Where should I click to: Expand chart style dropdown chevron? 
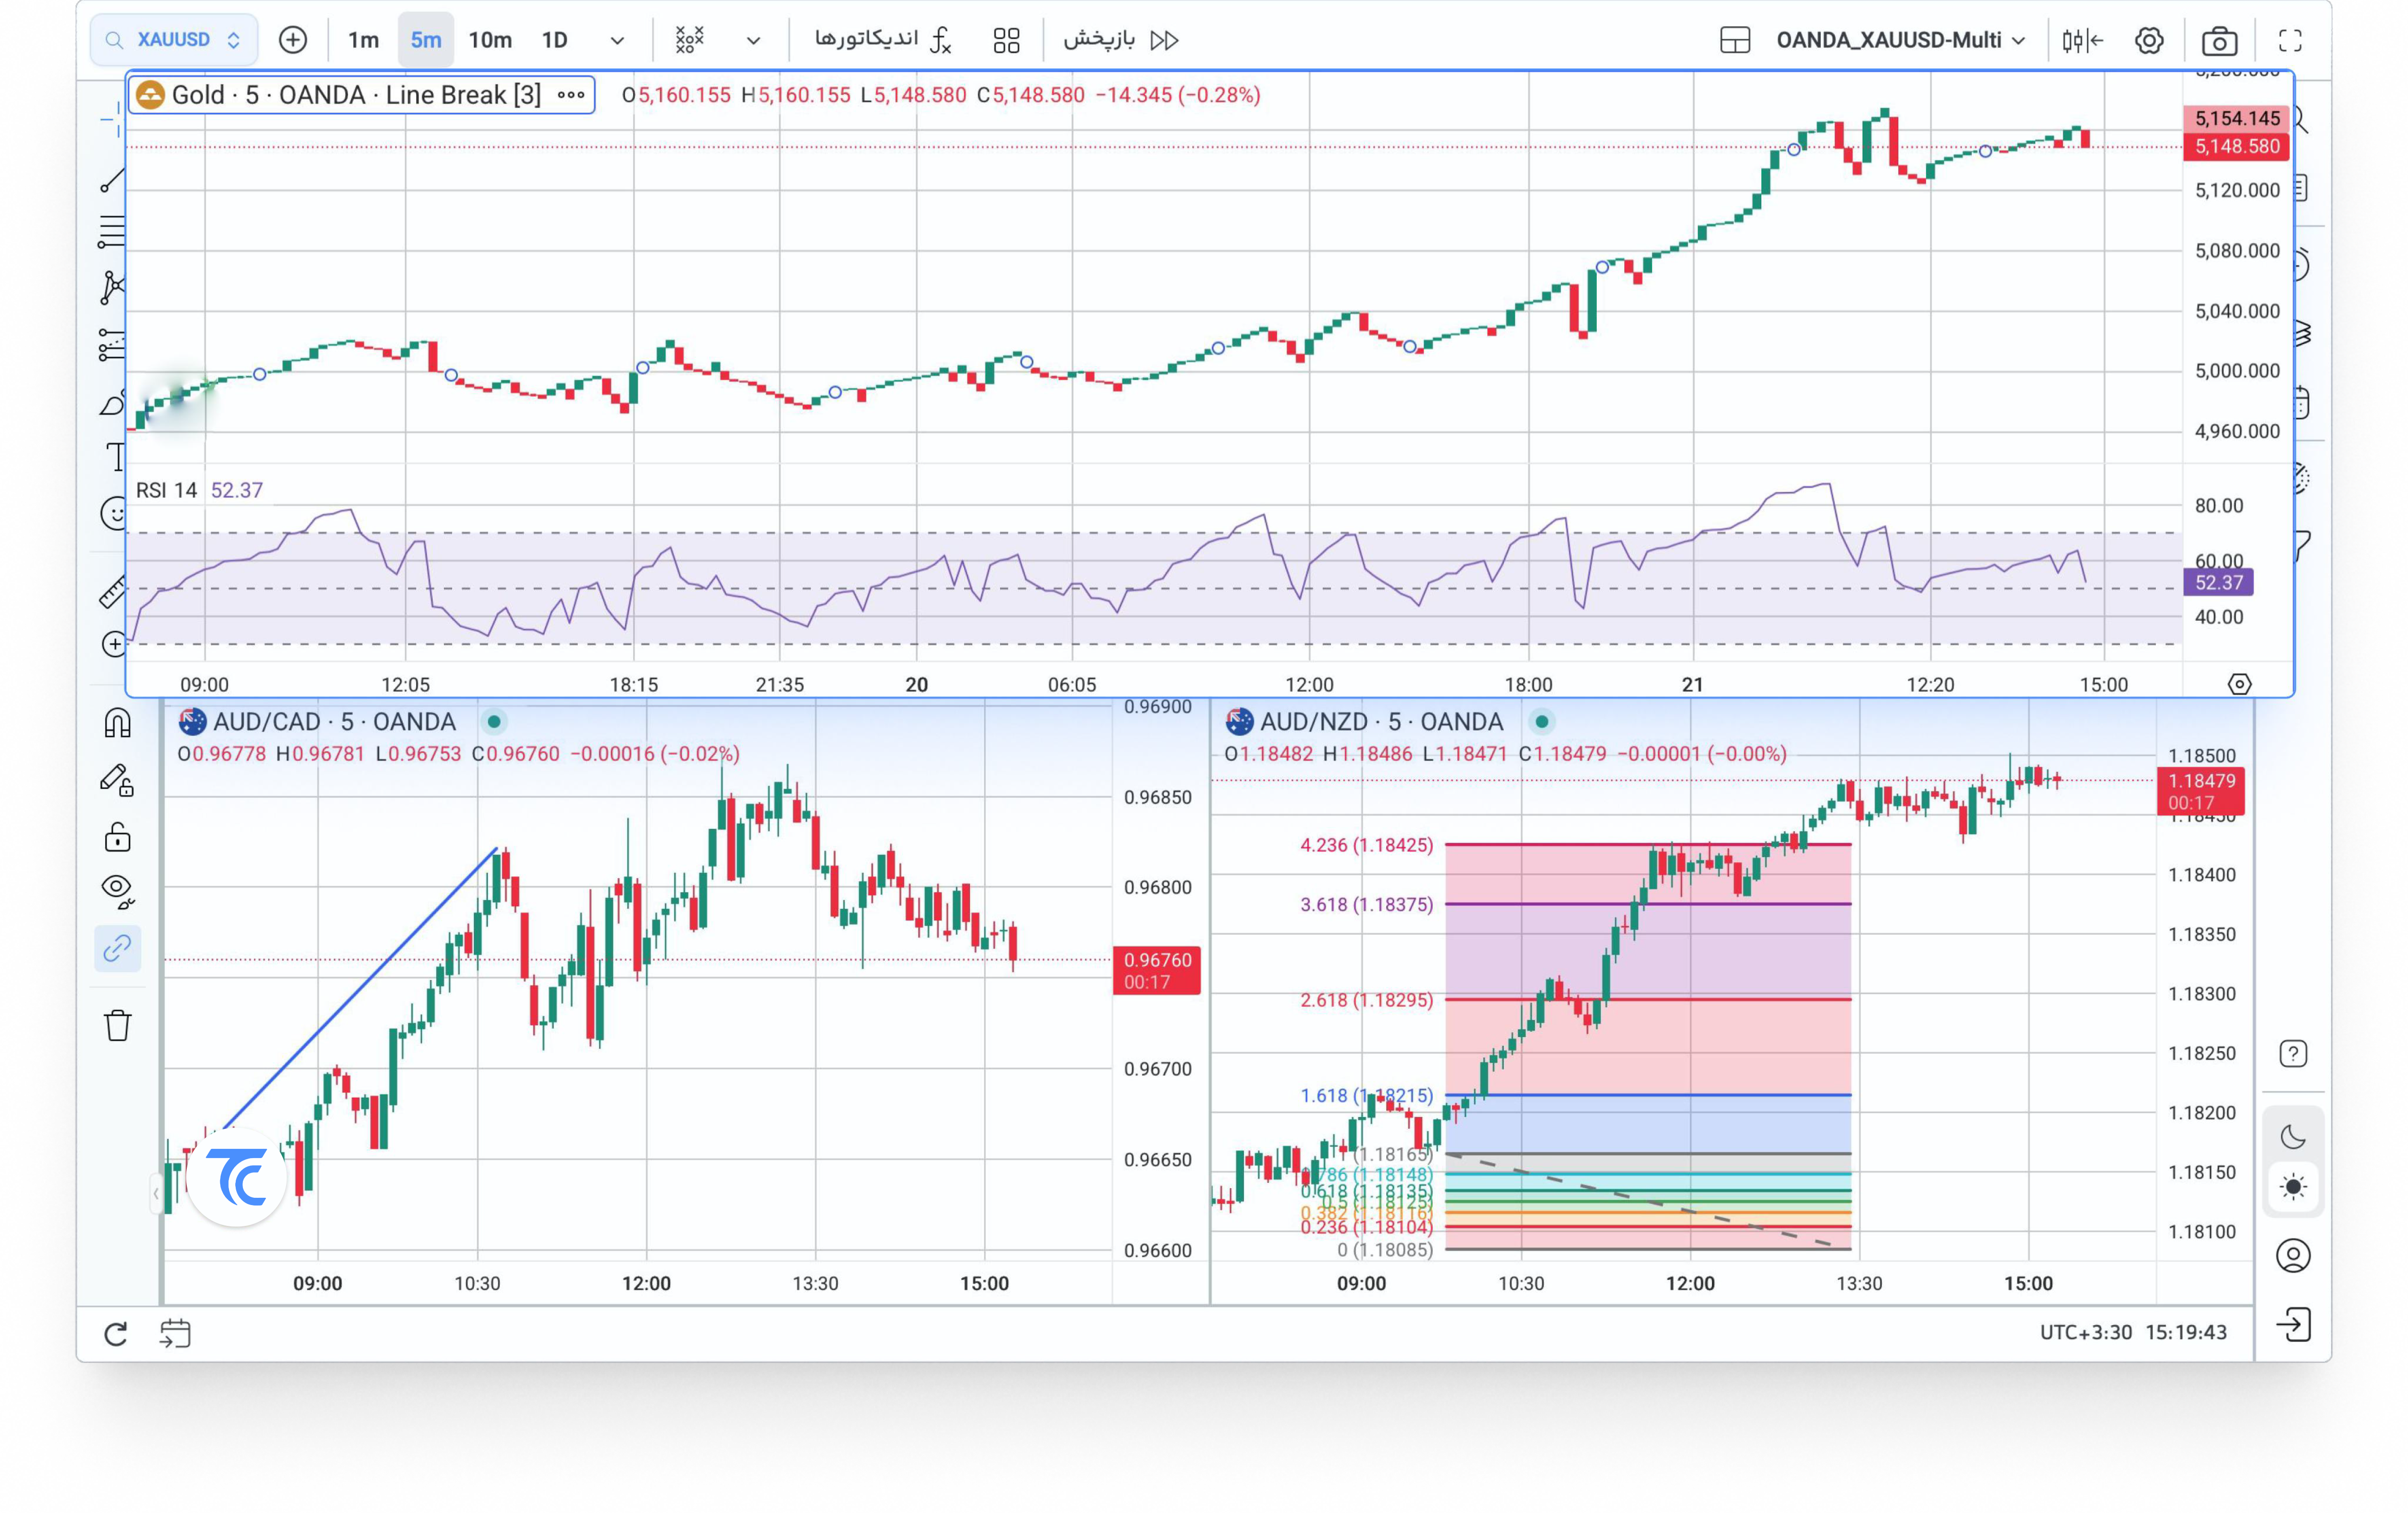point(753,41)
